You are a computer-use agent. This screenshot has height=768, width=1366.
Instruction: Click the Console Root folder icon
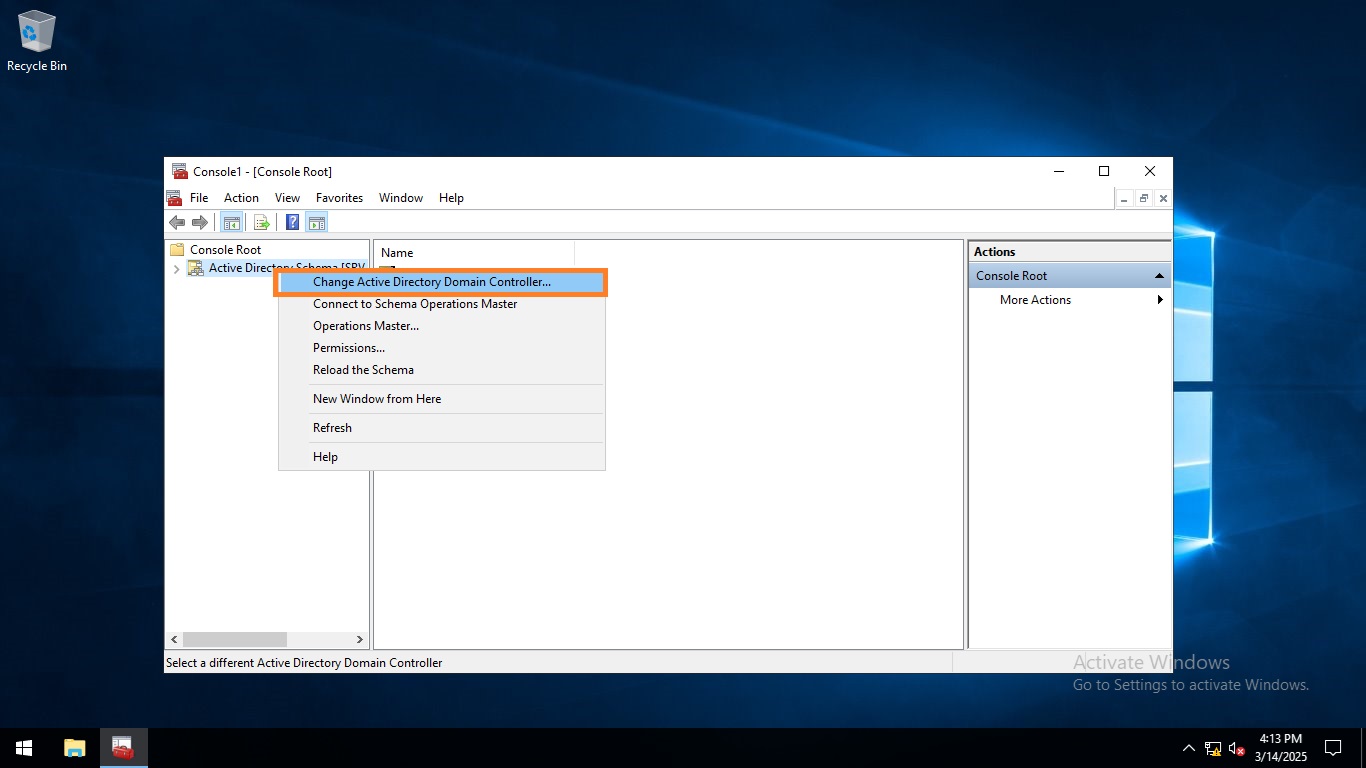[178, 250]
